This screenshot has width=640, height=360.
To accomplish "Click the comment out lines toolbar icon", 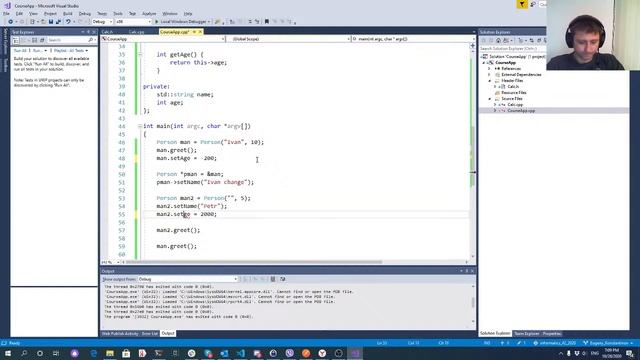I will click(x=250, y=22).
